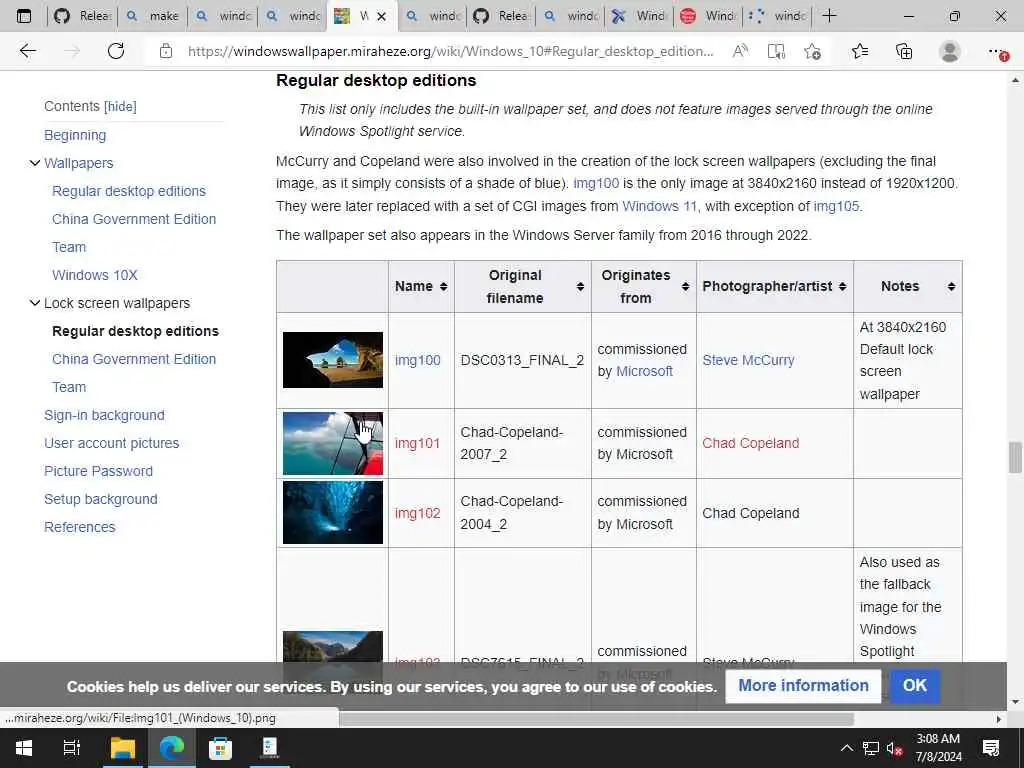Viewport: 1024px width, 768px height.
Task: Open the last 'windo' tab with dots icon
Action: [777, 16]
